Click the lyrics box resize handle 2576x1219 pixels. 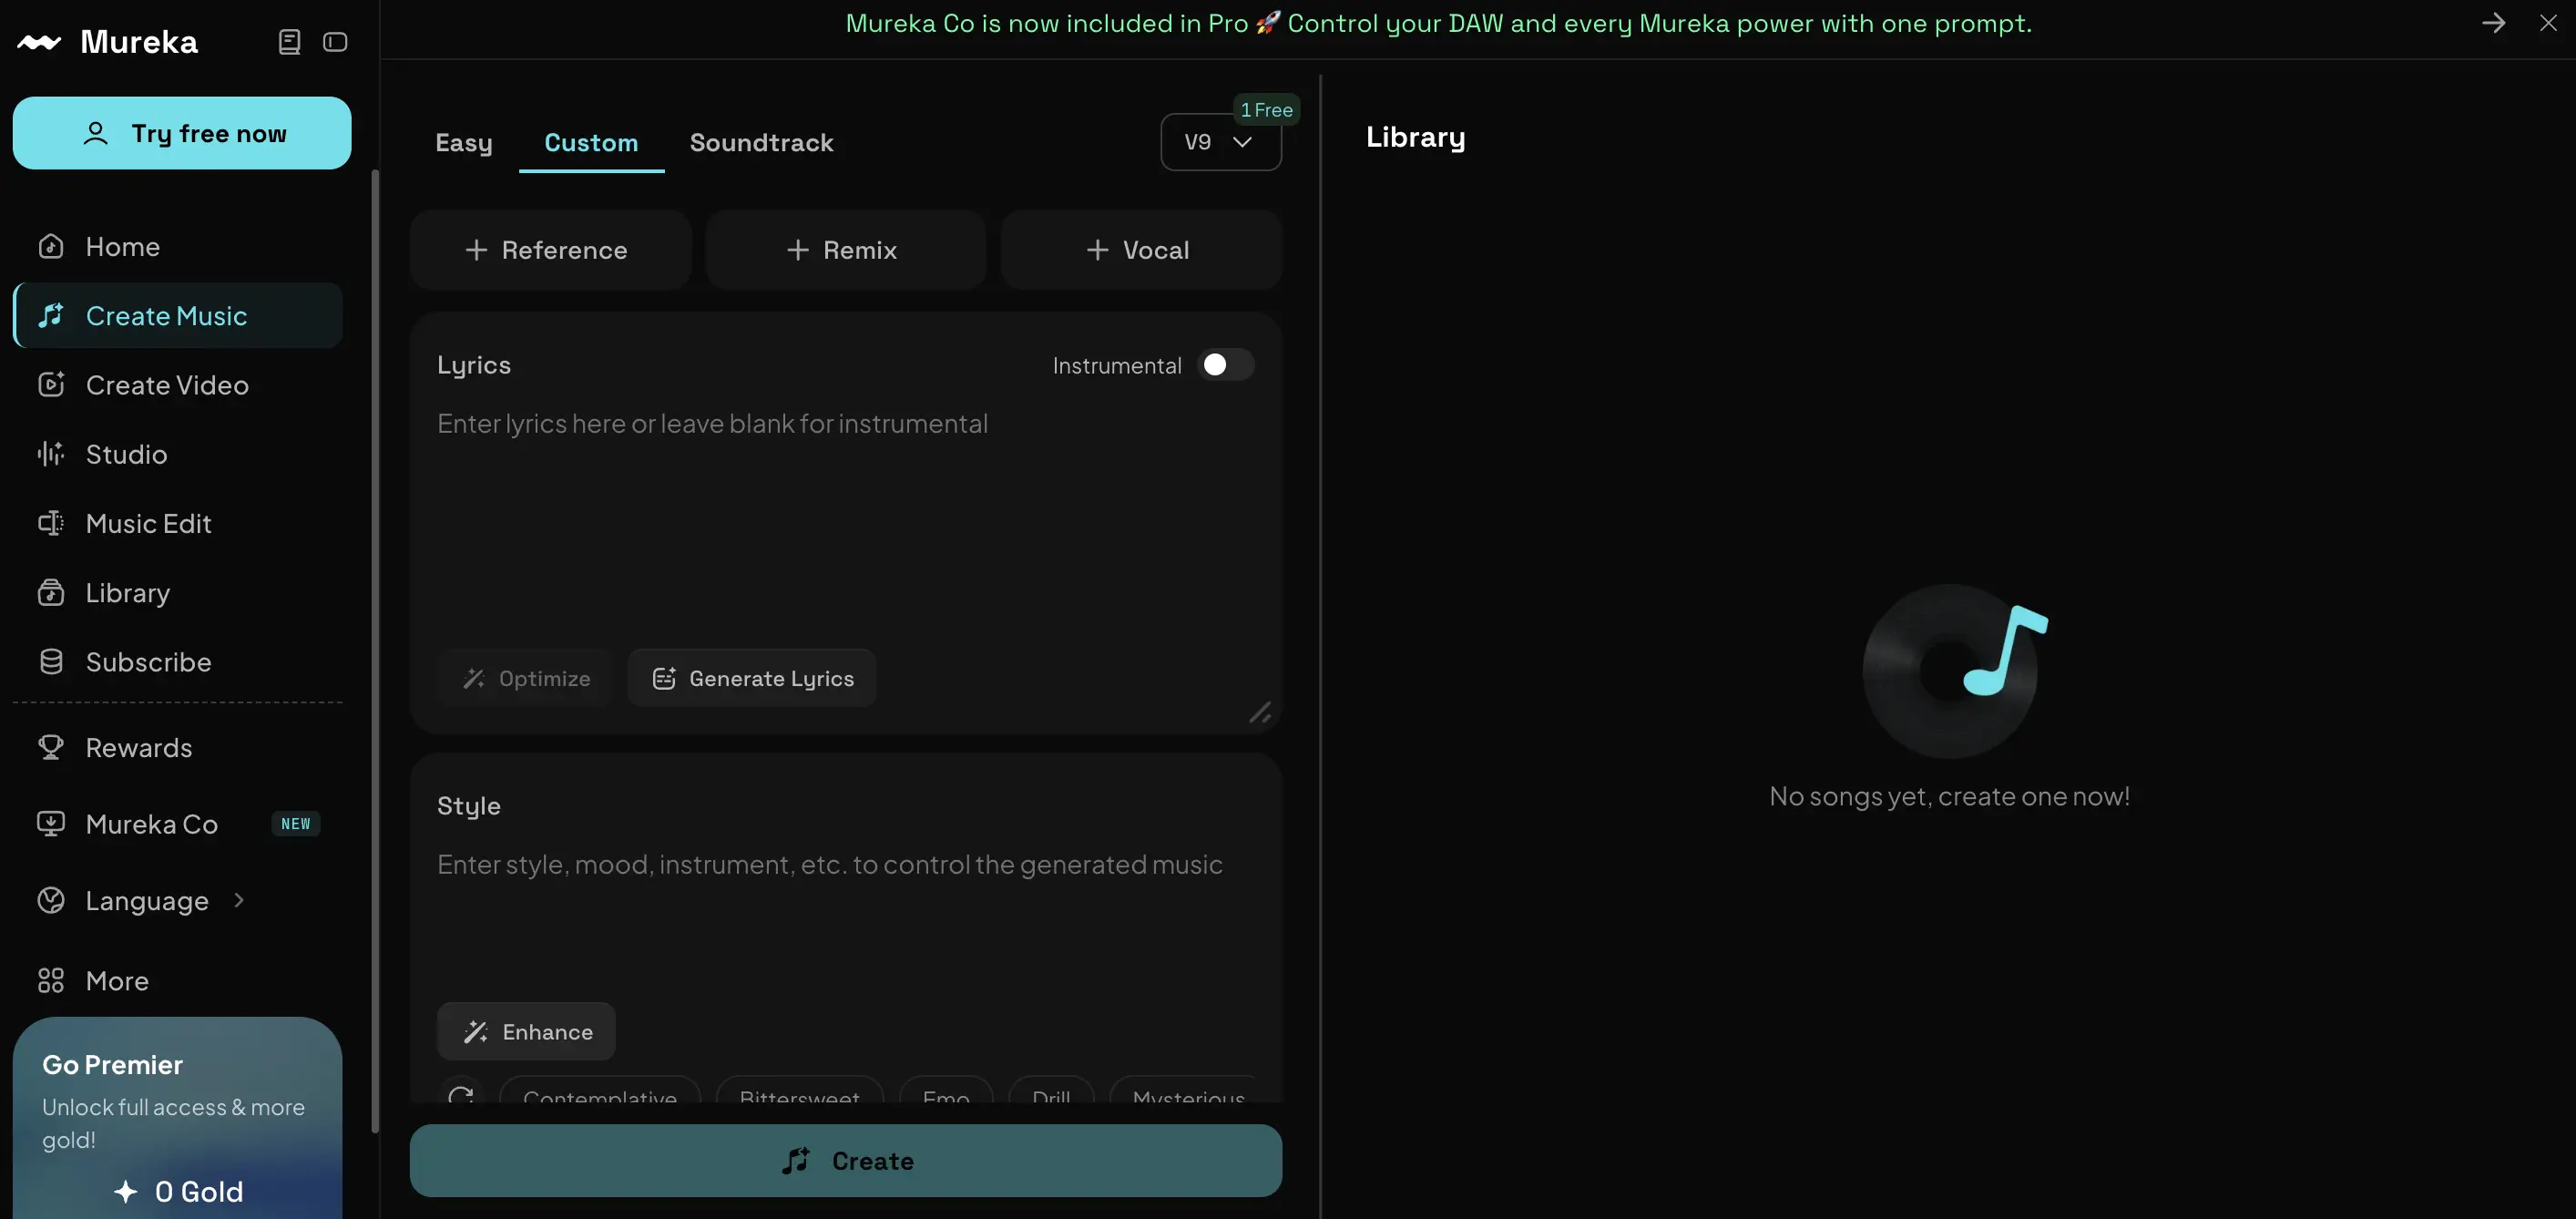tap(1260, 712)
